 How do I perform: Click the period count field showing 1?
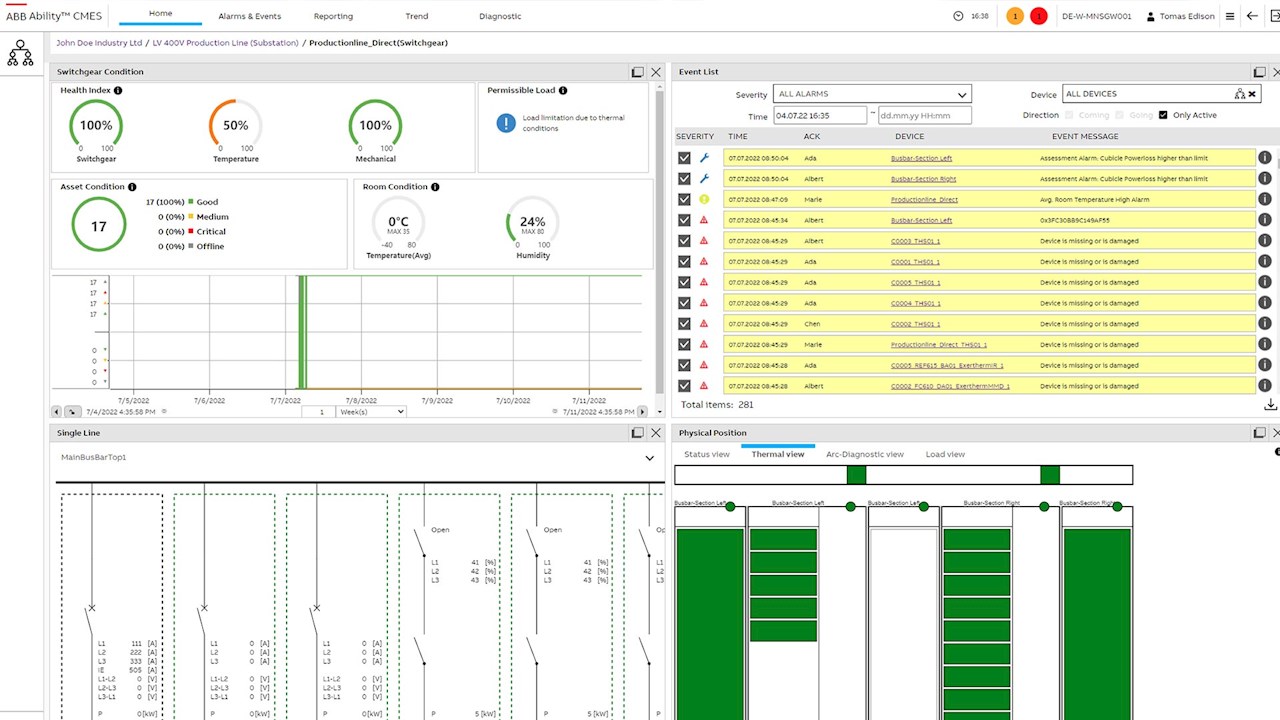[319, 411]
